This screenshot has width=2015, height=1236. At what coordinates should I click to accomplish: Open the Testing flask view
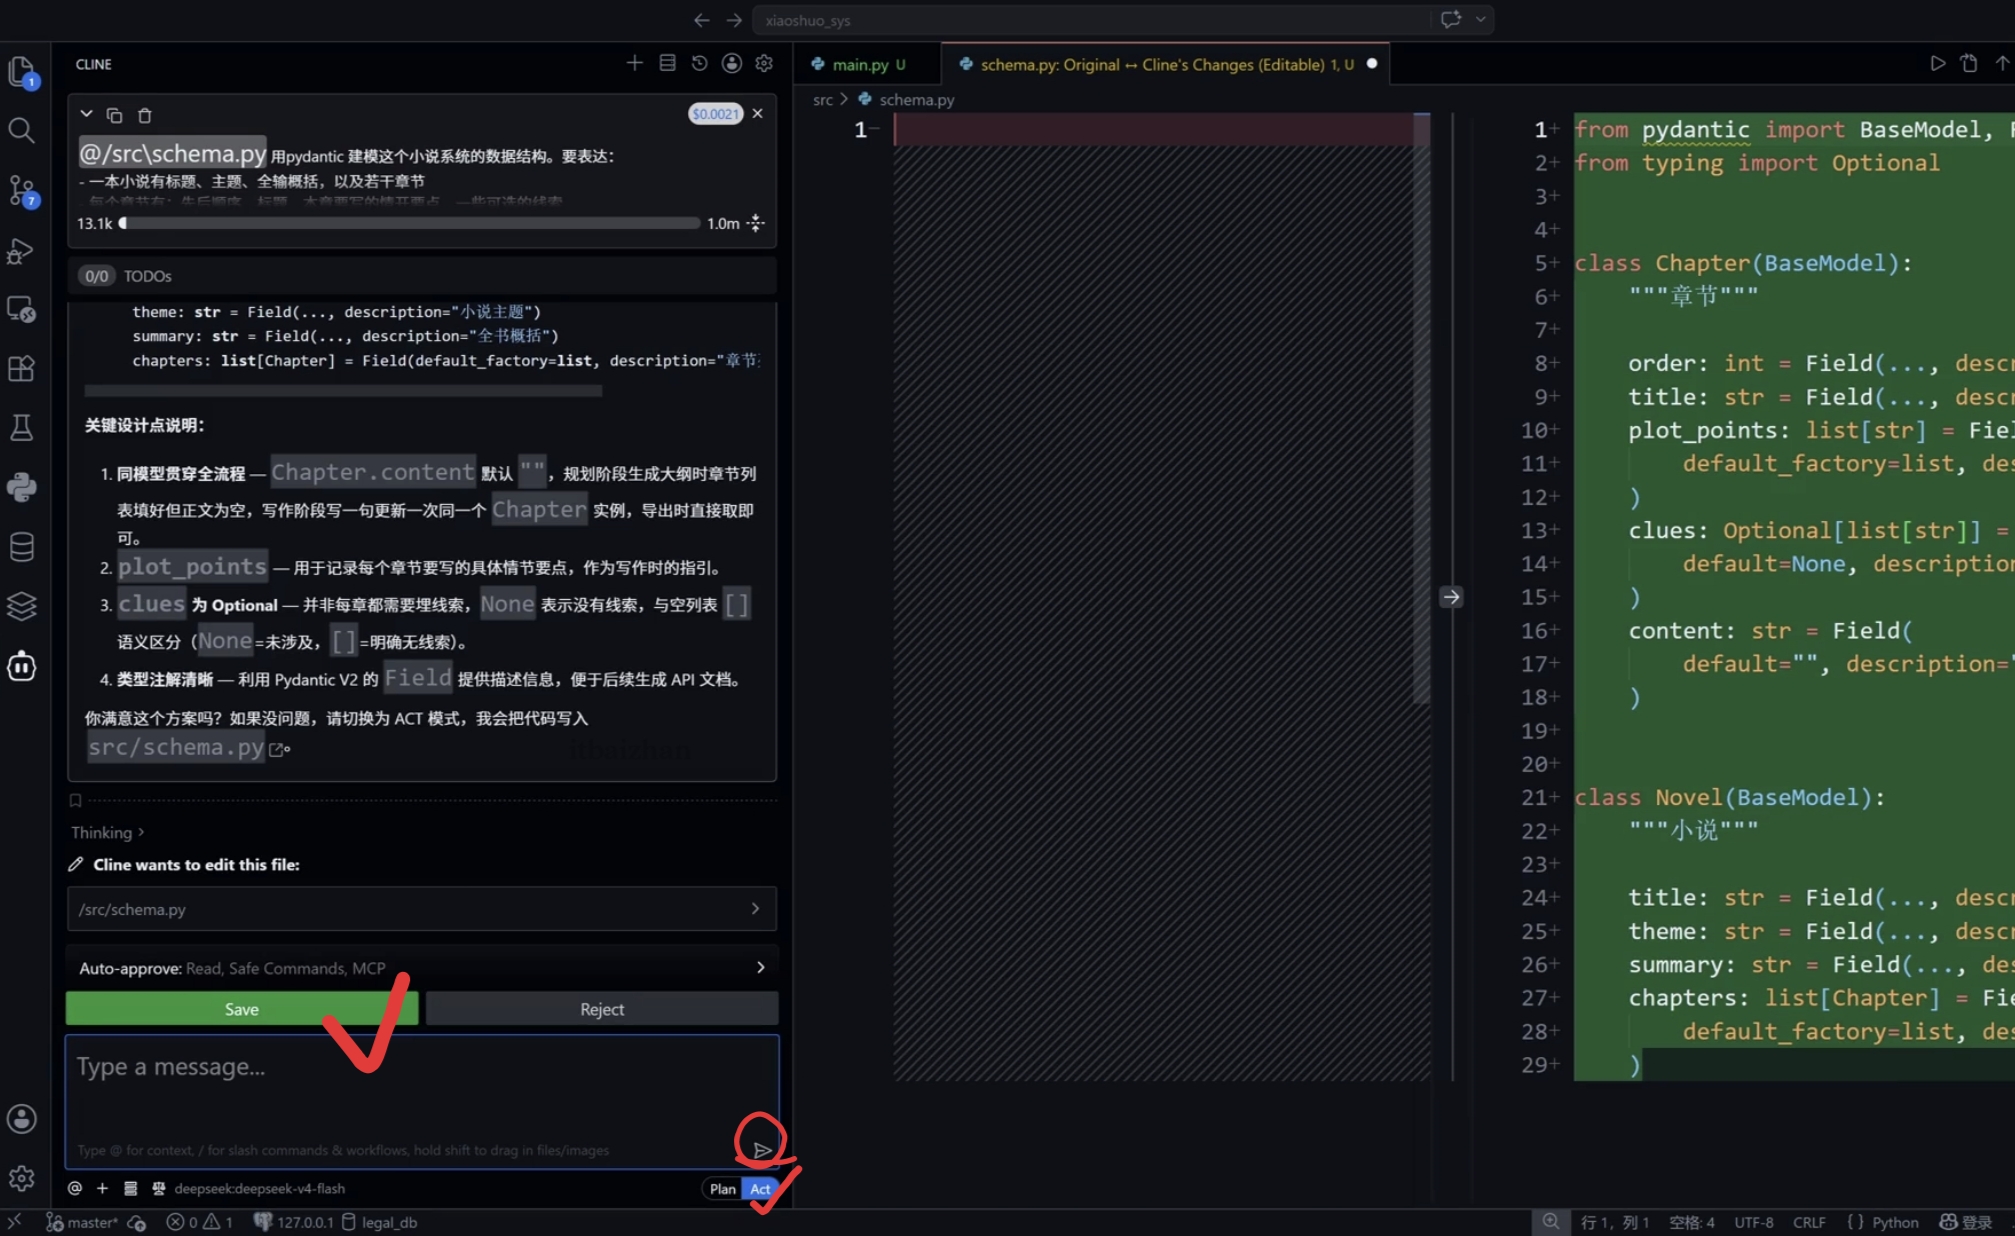pyautogui.click(x=22, y=428)
